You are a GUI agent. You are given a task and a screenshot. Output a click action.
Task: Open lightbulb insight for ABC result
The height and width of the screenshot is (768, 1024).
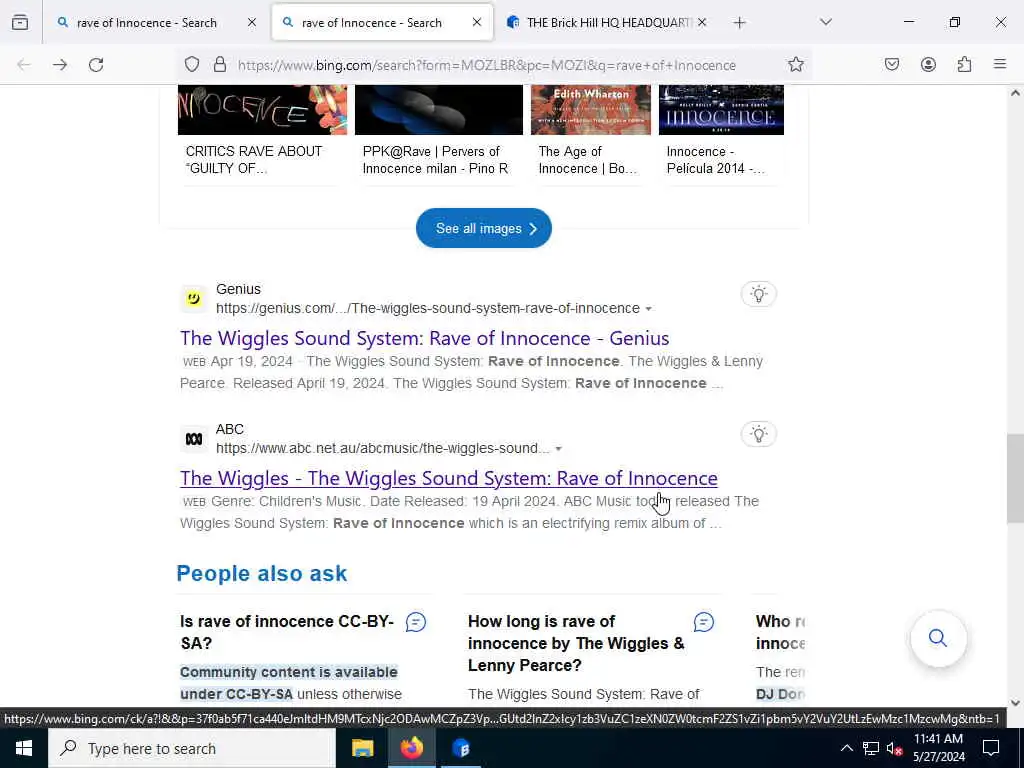[758, 434]
